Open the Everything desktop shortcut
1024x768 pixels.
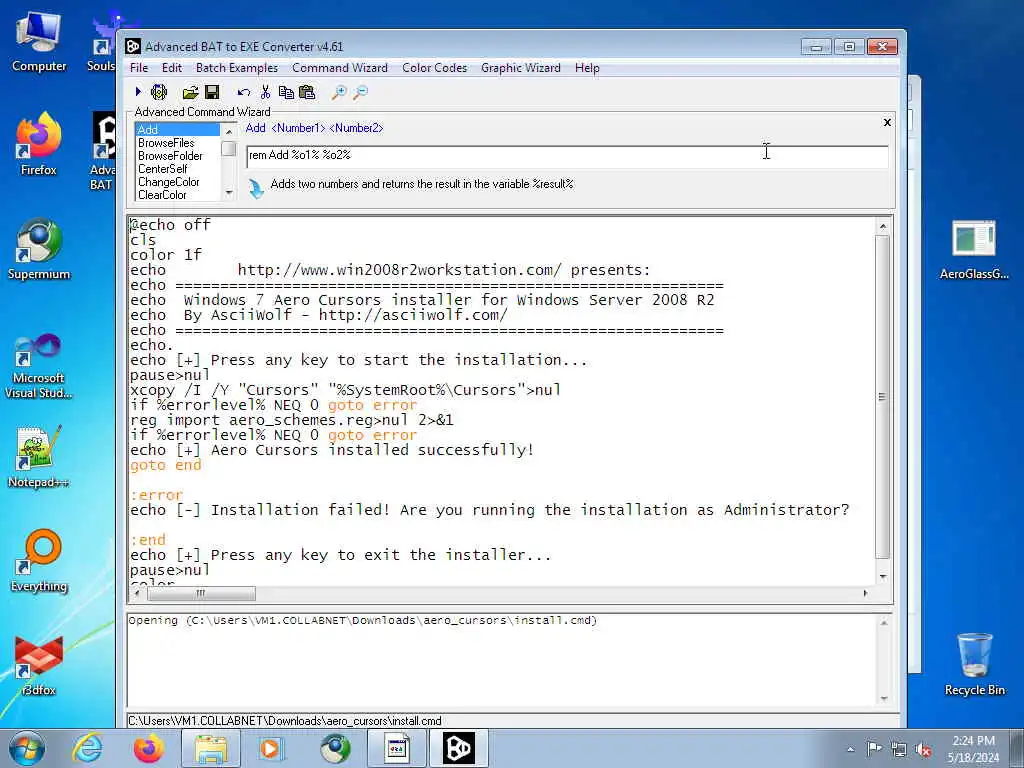click(x=39, y=560)
